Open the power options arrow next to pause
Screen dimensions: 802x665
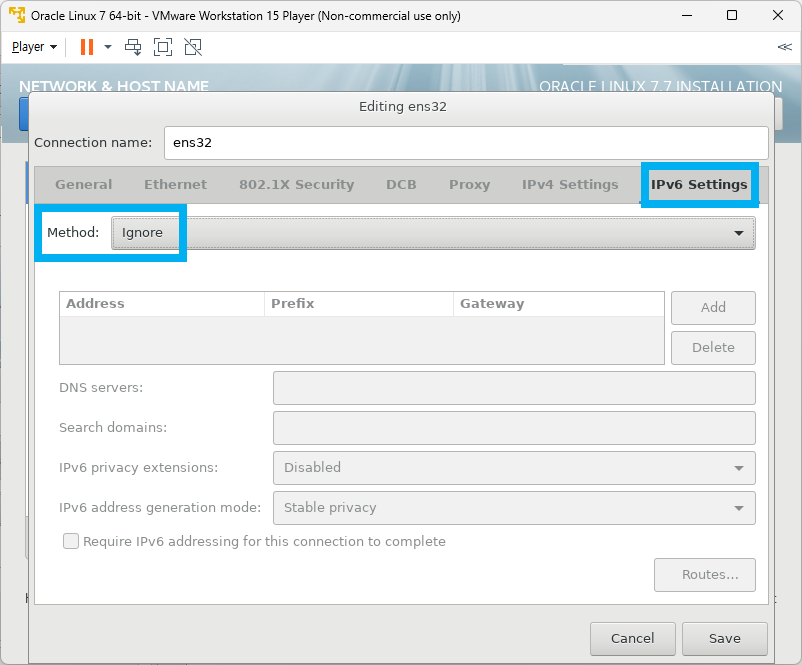[x=108, y=47]
